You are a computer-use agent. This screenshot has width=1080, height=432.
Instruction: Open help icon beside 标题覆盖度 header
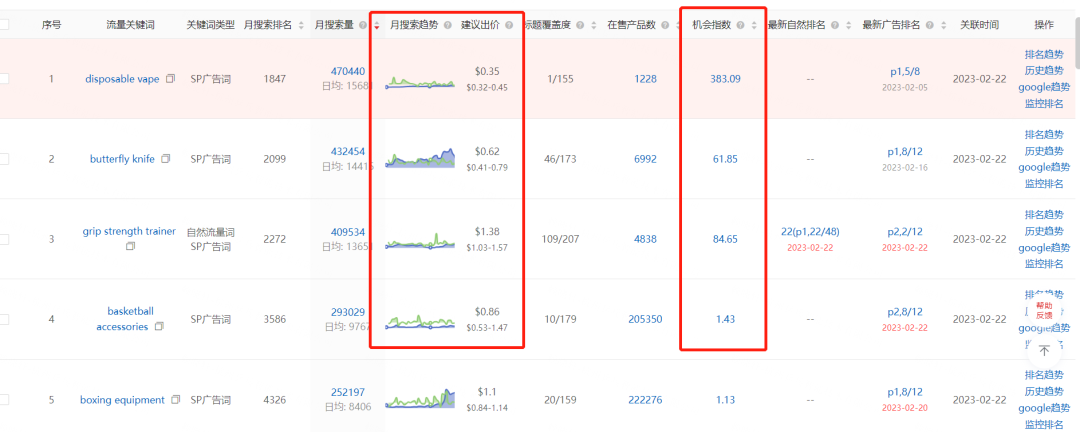[x=580, y=25]
